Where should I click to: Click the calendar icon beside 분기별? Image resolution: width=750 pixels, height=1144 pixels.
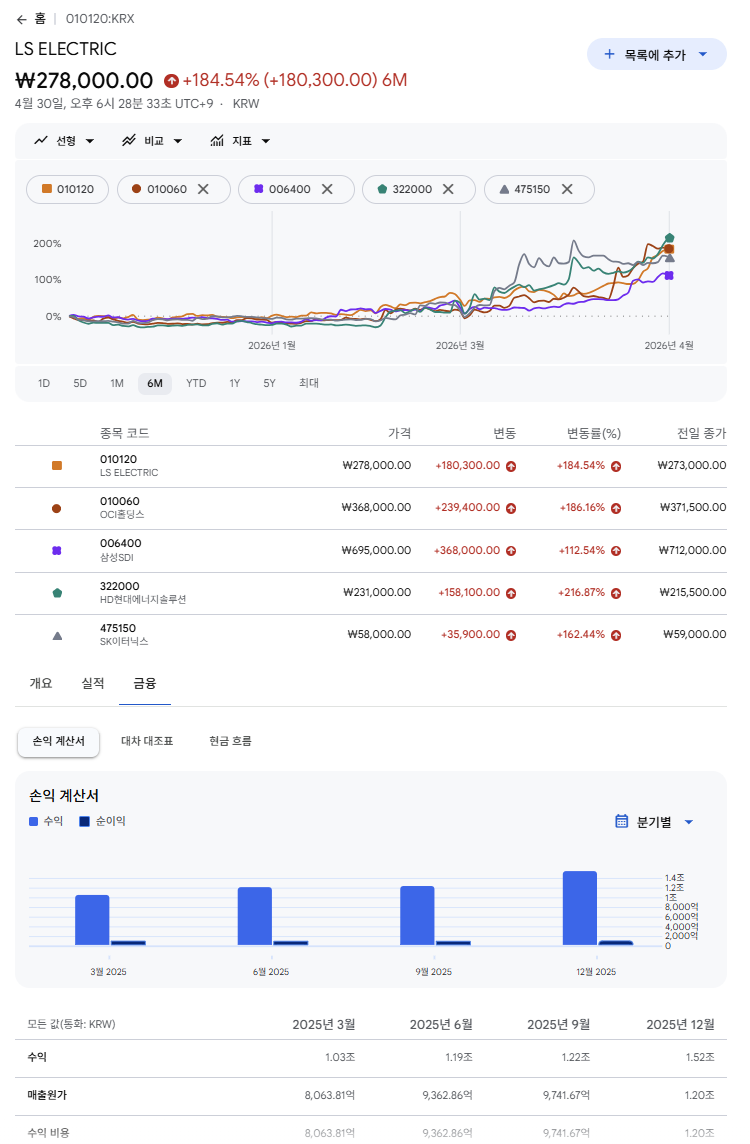[x=622, y=822]
